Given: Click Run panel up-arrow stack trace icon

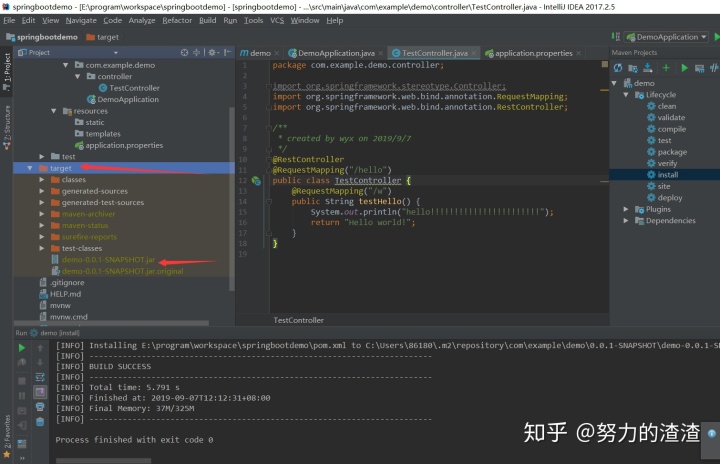Looking at the screenshot, I should click(40, 348).
